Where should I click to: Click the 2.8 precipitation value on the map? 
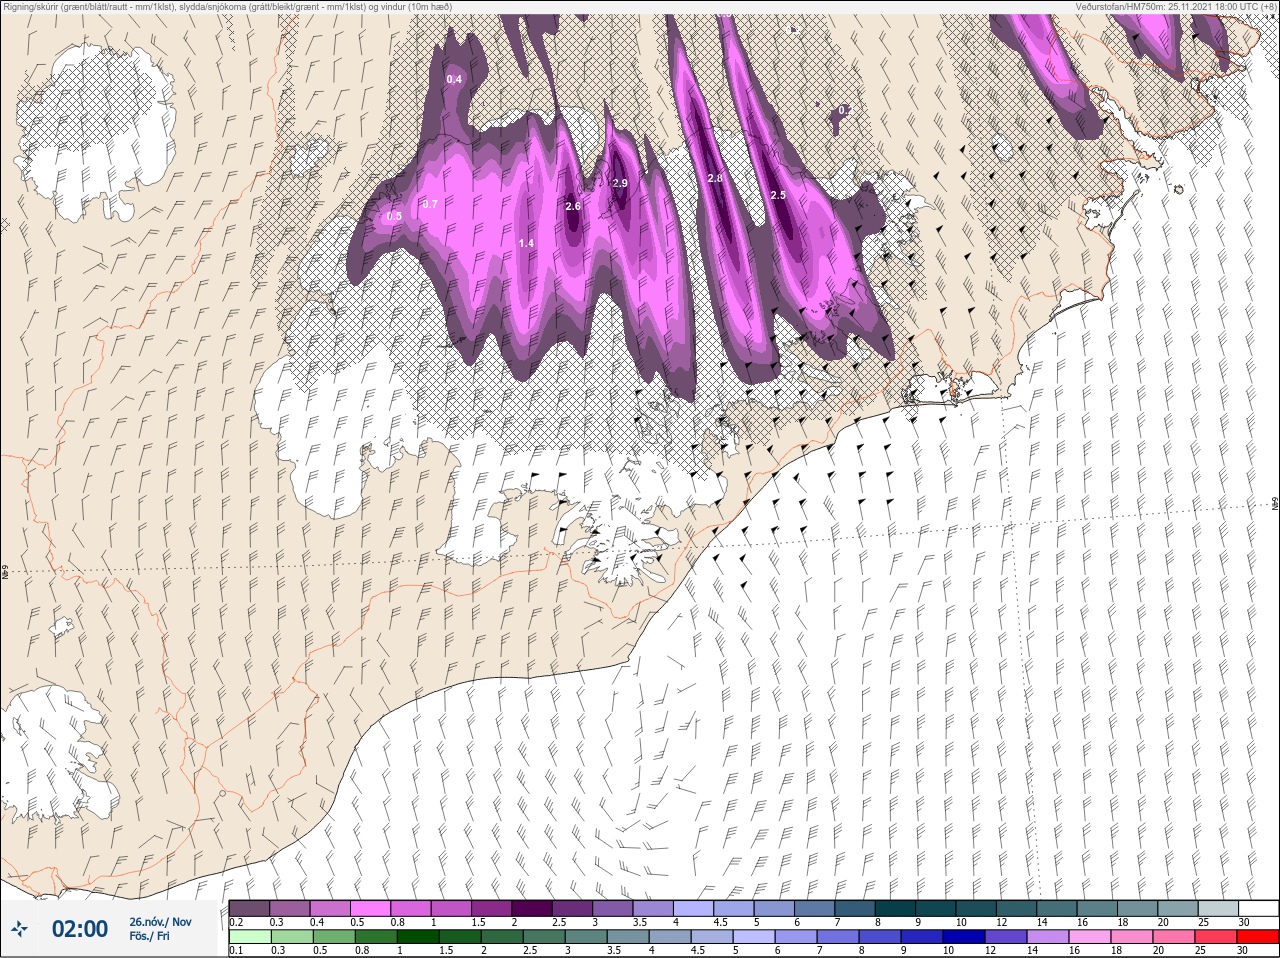pyautogui.click(x=714, y=178)
